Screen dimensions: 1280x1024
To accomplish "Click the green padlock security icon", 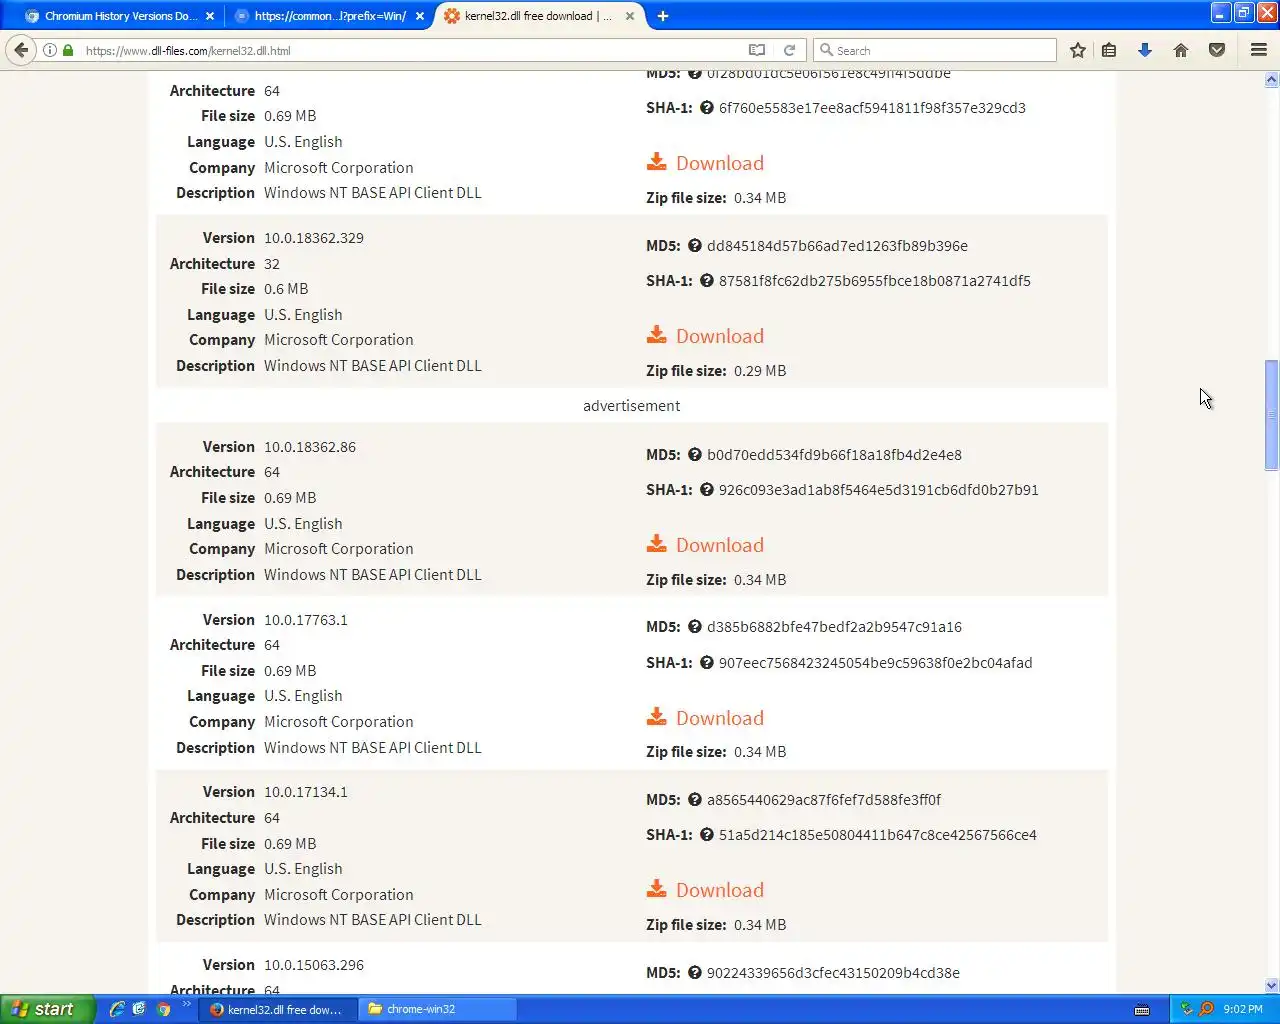I will pos(68,50).
